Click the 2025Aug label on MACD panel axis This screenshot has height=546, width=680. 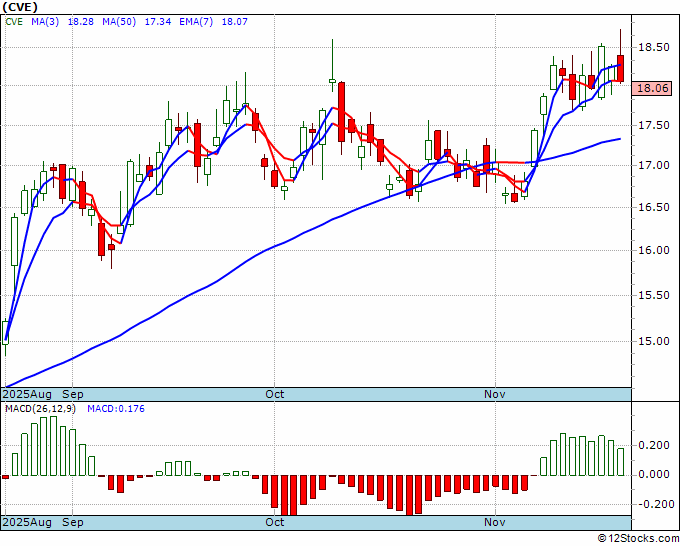27,522
